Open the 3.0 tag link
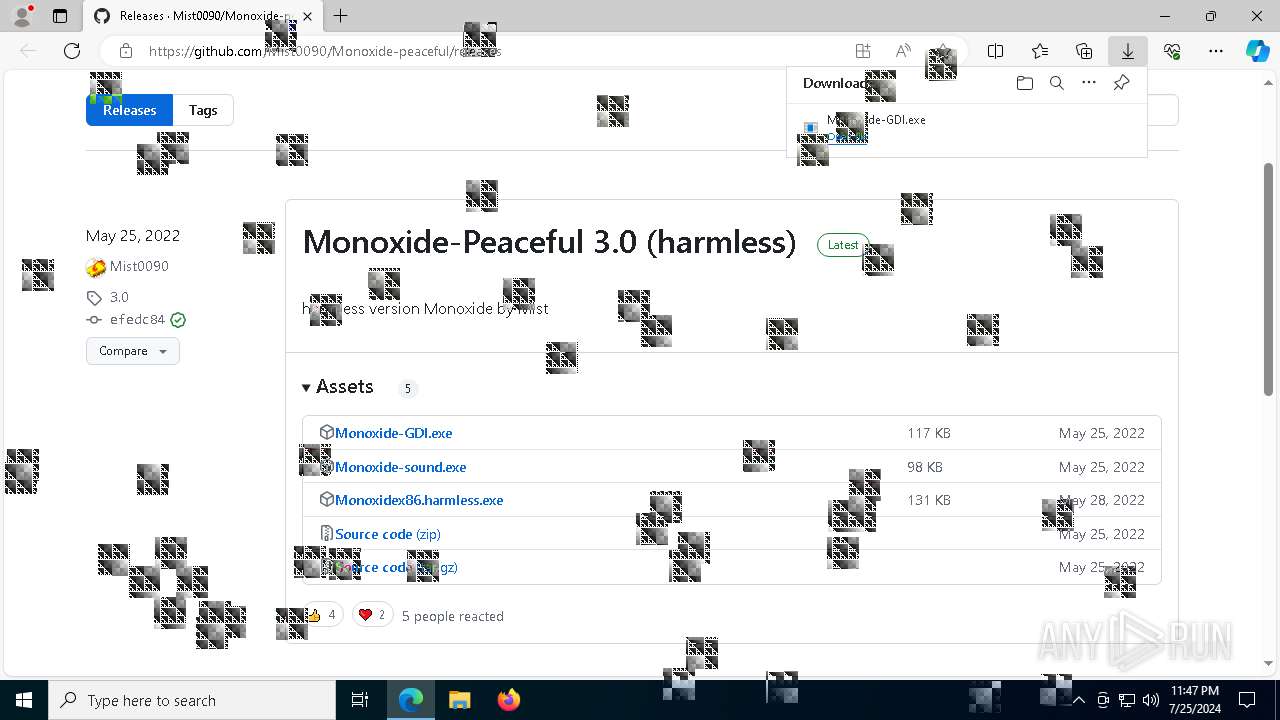The image size is (1280, 720). click(x=119, y=297)
